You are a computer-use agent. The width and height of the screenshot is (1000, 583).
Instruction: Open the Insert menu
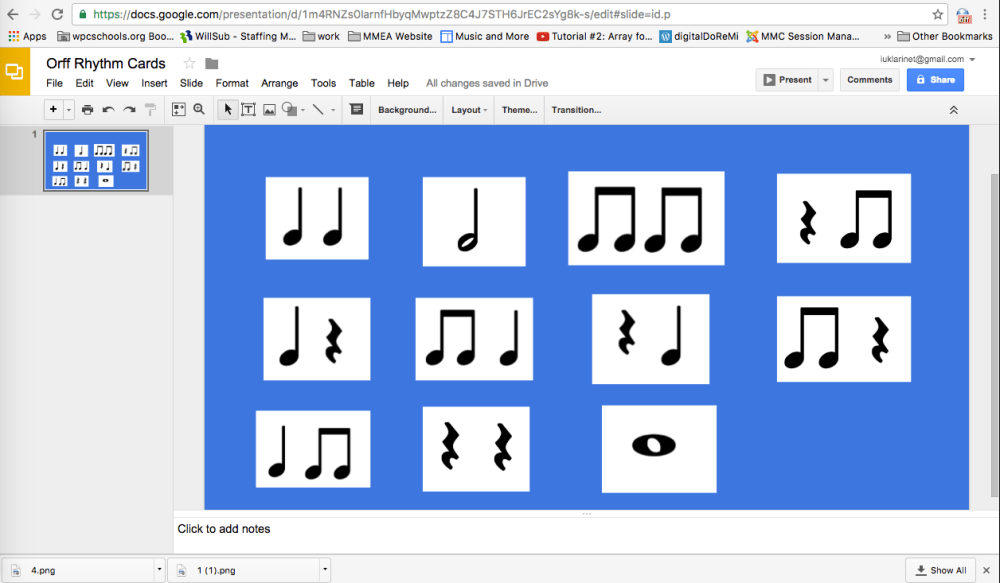154,83
